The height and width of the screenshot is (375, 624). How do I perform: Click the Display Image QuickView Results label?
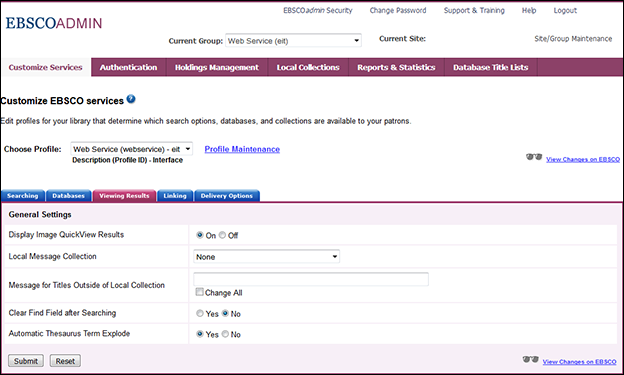[x=66, y=235]
